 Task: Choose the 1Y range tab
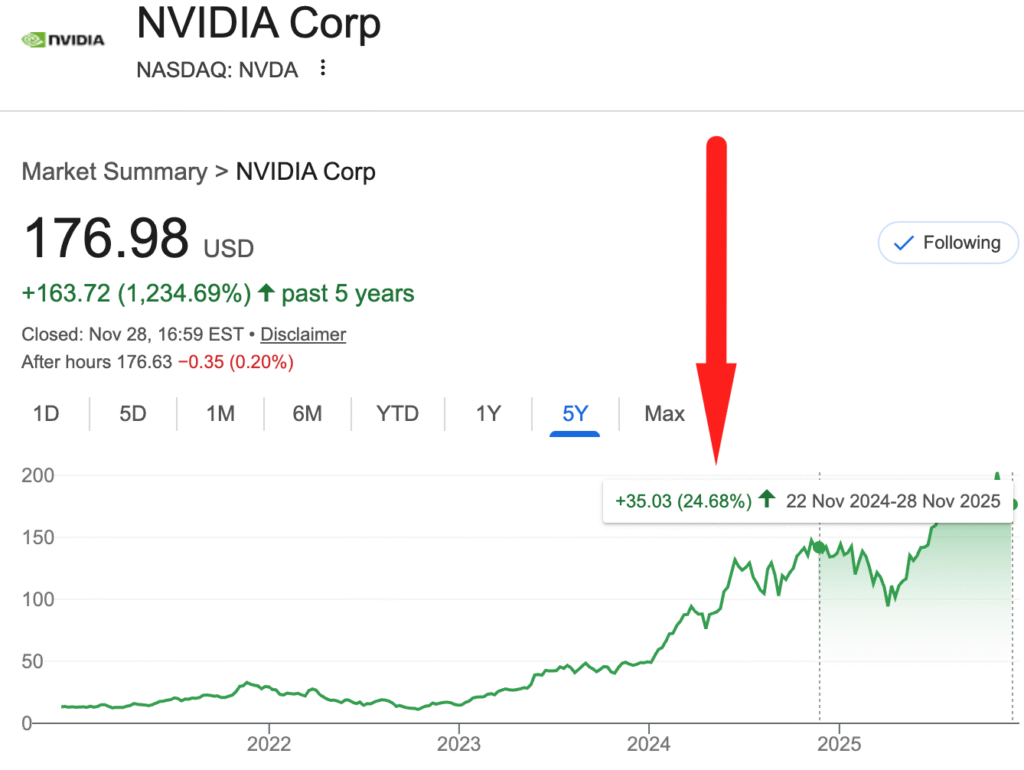coord(488,413)
